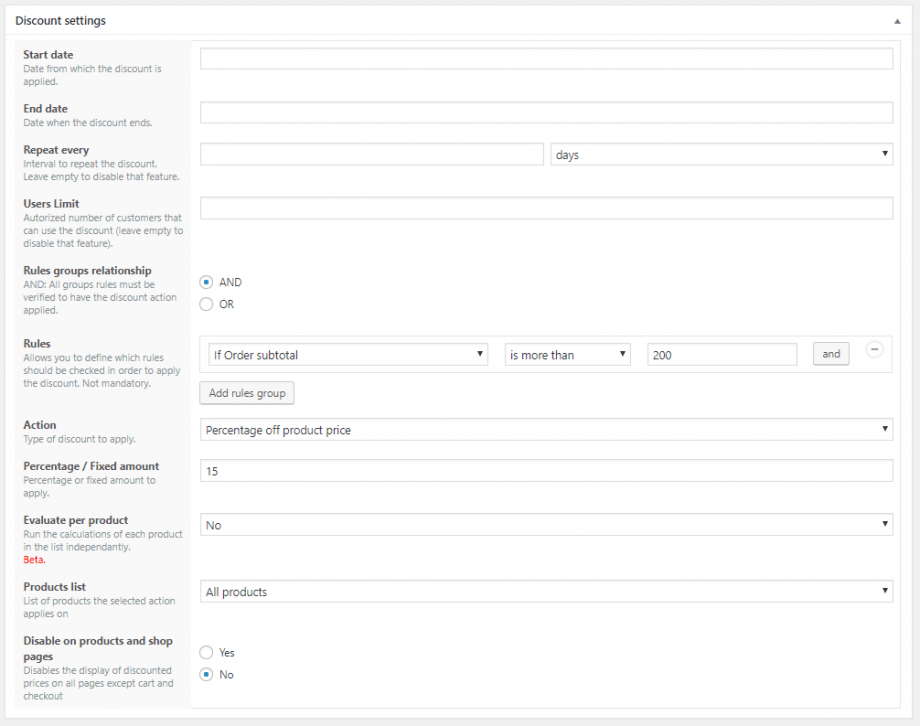
Task: Expand the Evaluate per product dropdown
Action: [x=546, y=525]
